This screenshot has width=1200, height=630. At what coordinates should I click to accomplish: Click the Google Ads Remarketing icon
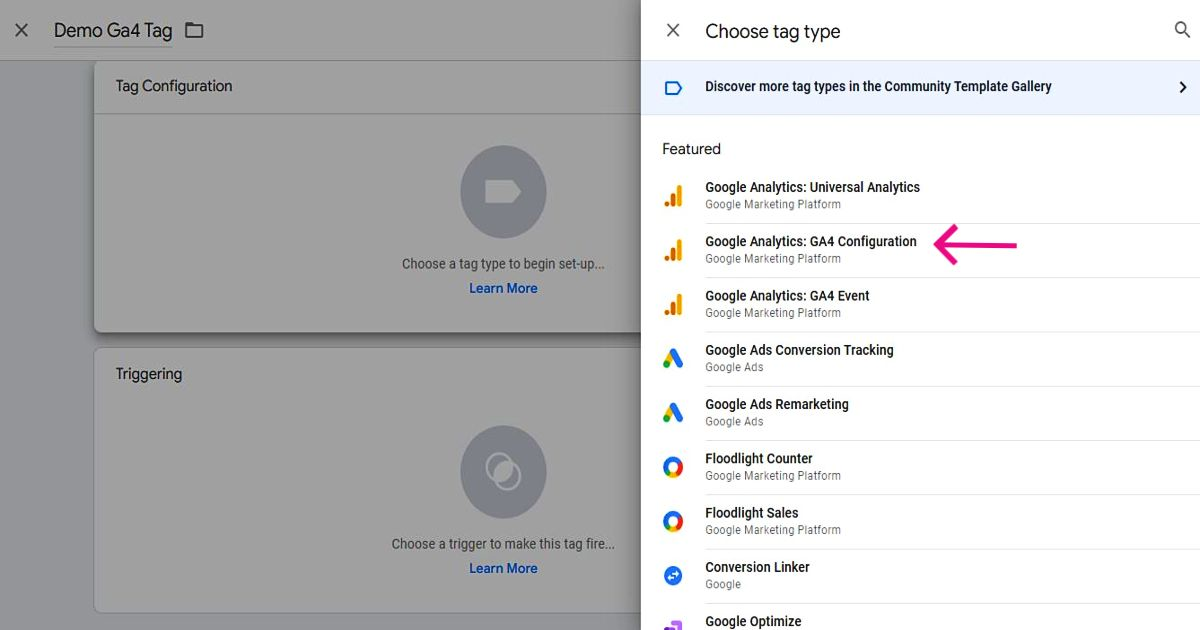tap(673, 412)
